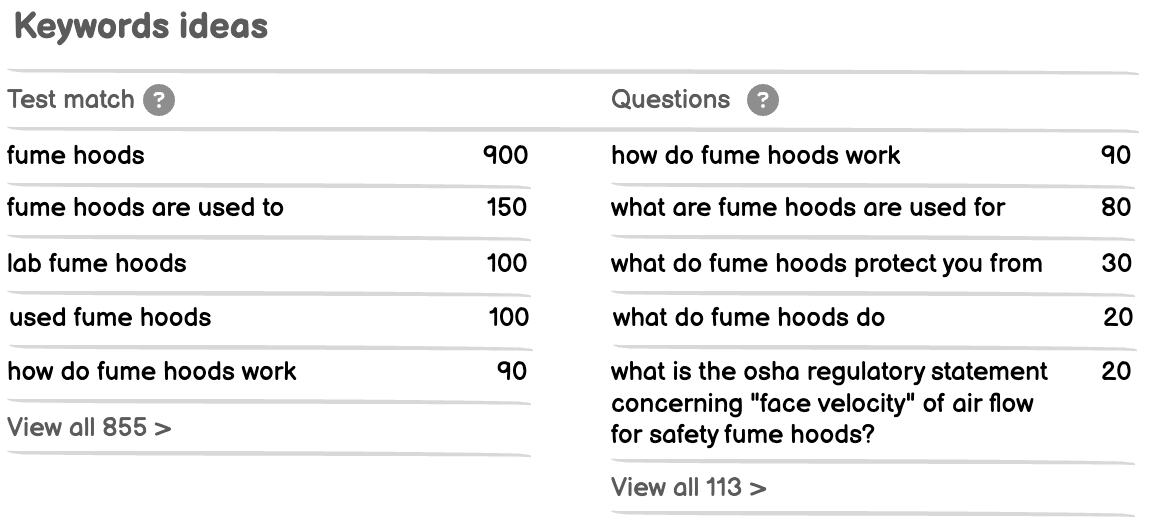This screenshot has height=531, width=1156.
Task: Click 'what are fume hoods are used for'
Action: coord(808,207)
